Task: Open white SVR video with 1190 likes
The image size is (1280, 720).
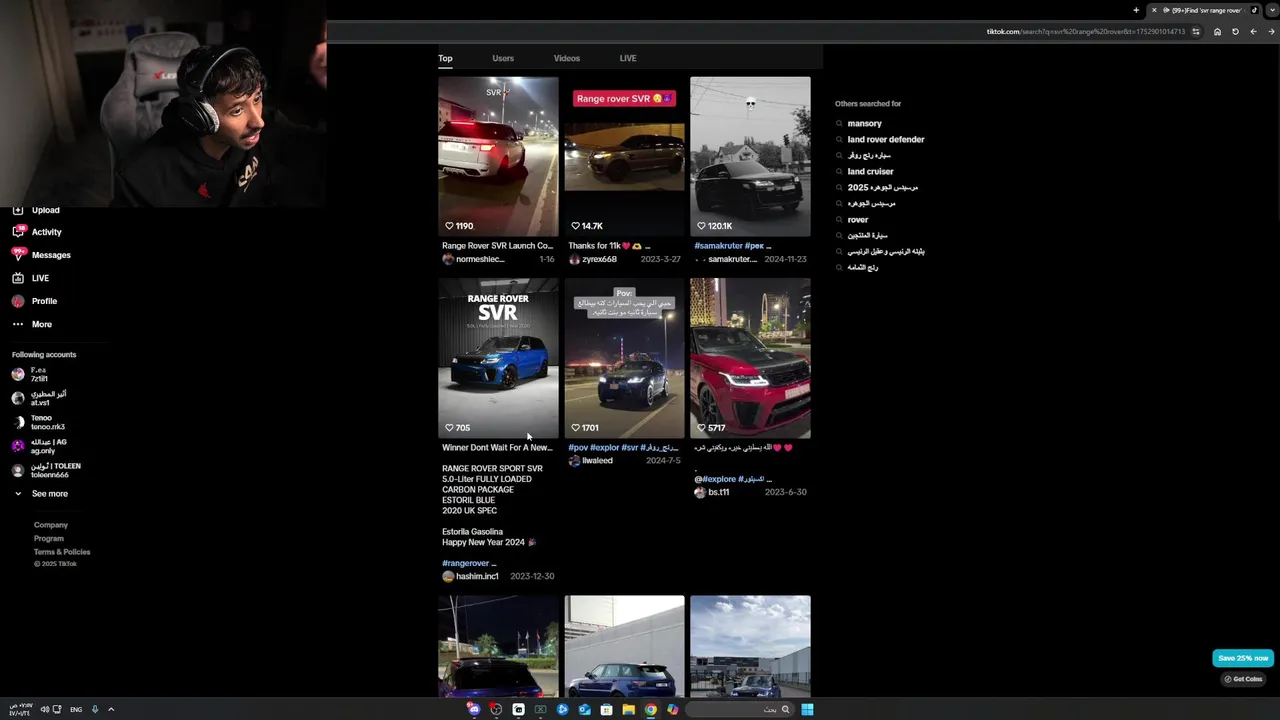Action: click(x=498, y=156)
